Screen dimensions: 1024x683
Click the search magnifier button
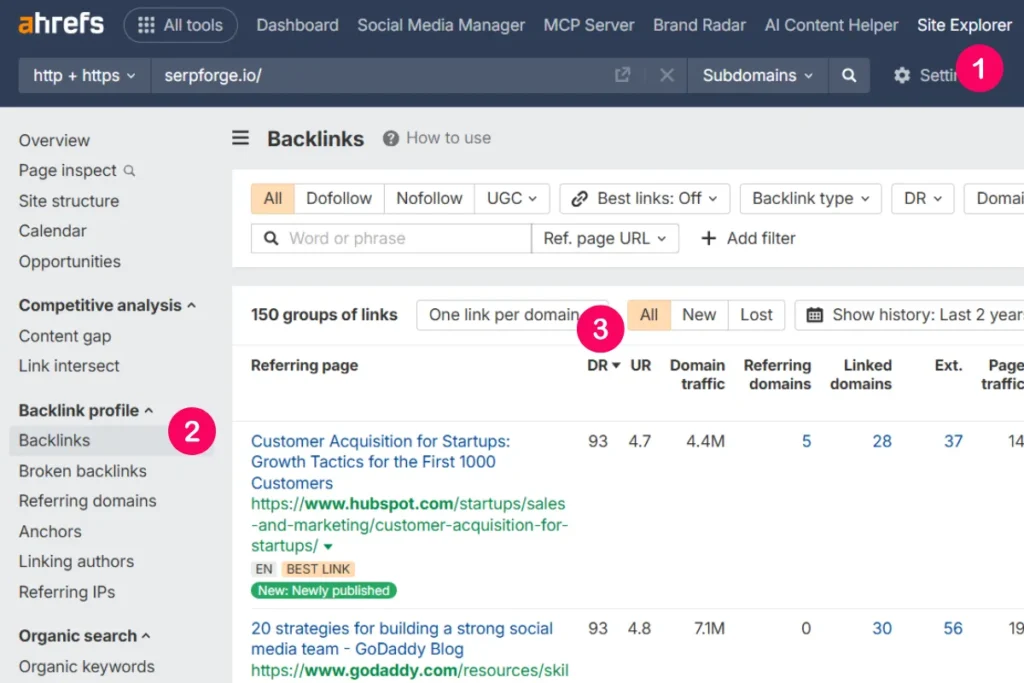[849, 75]
